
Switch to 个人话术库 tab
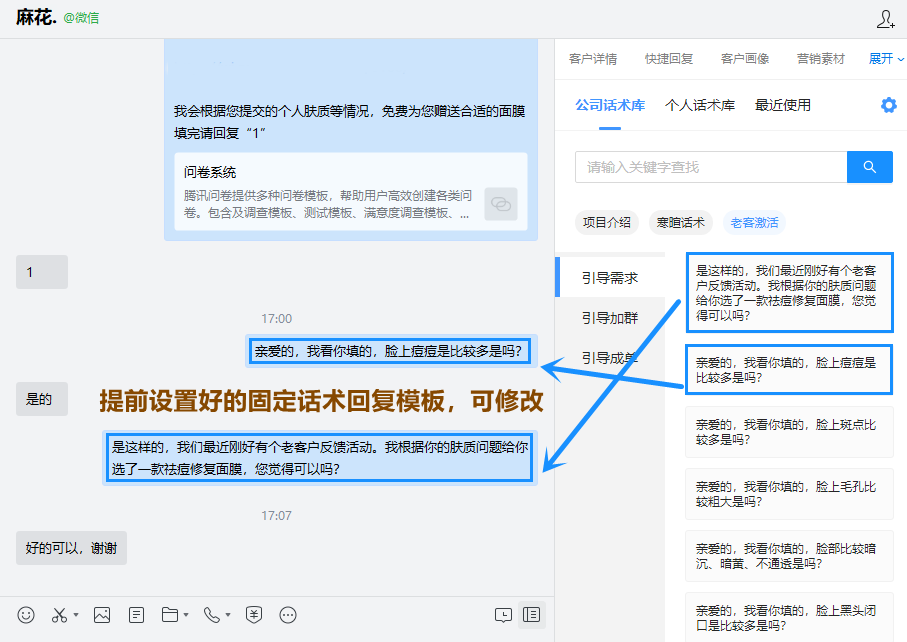[700, 105]
